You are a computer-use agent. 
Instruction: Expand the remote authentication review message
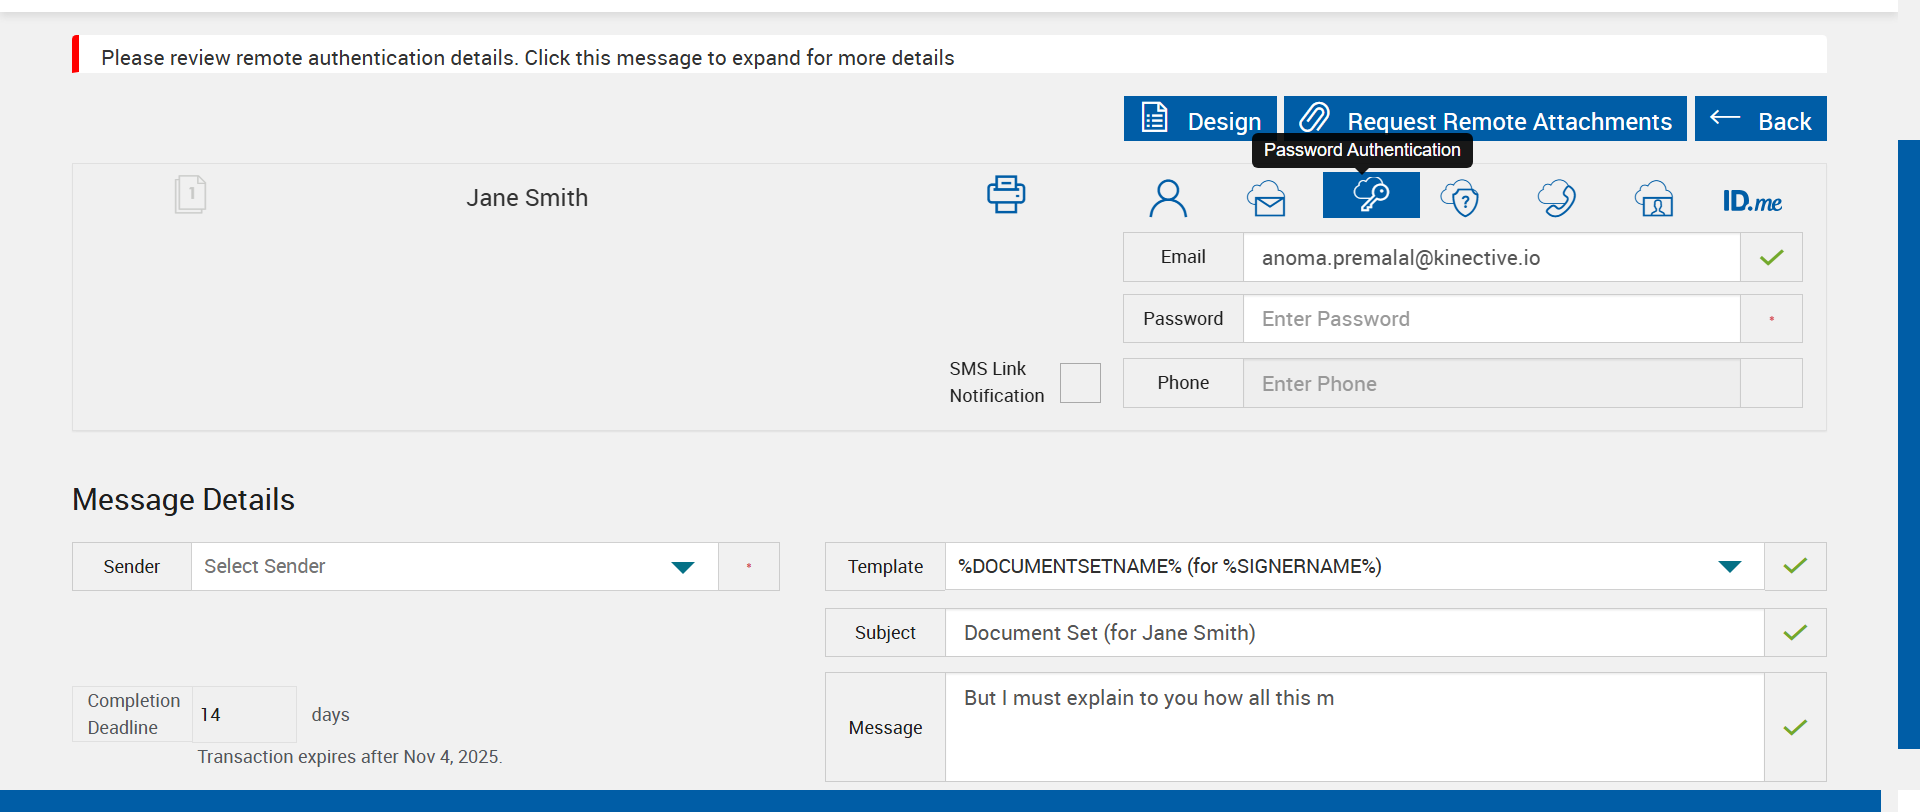coord(528,58)
